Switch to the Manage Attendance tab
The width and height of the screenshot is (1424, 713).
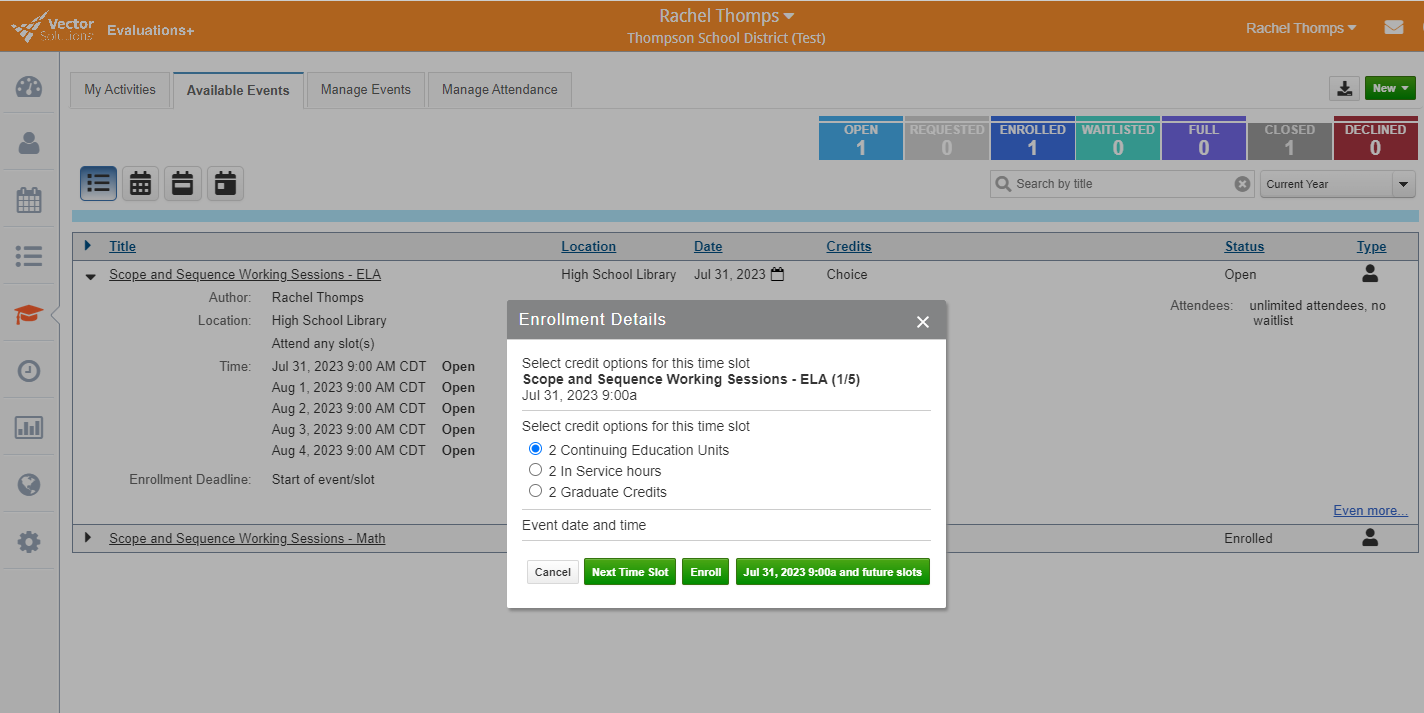[x=500, y=89]
